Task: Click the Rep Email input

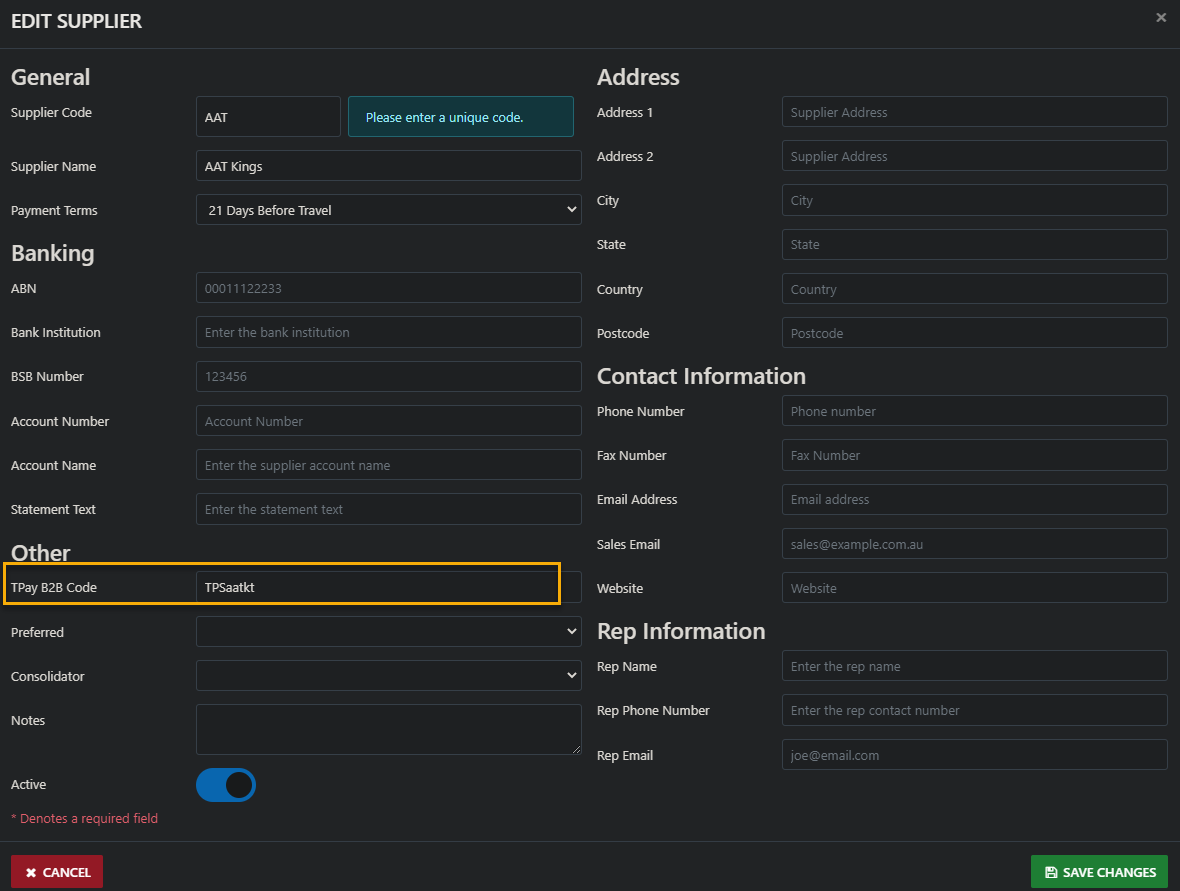Action: tap(974, 755)
